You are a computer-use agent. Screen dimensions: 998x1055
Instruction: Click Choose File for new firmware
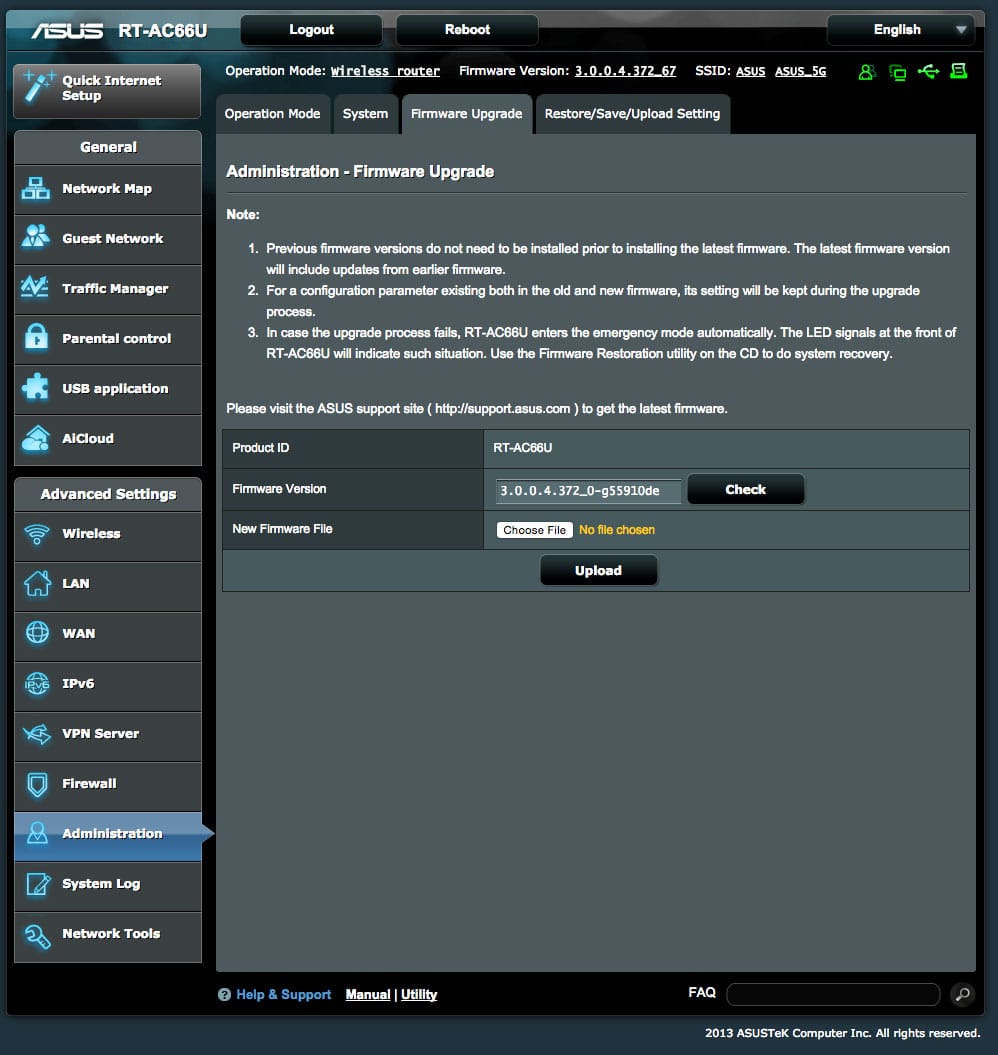click(534, 530)
